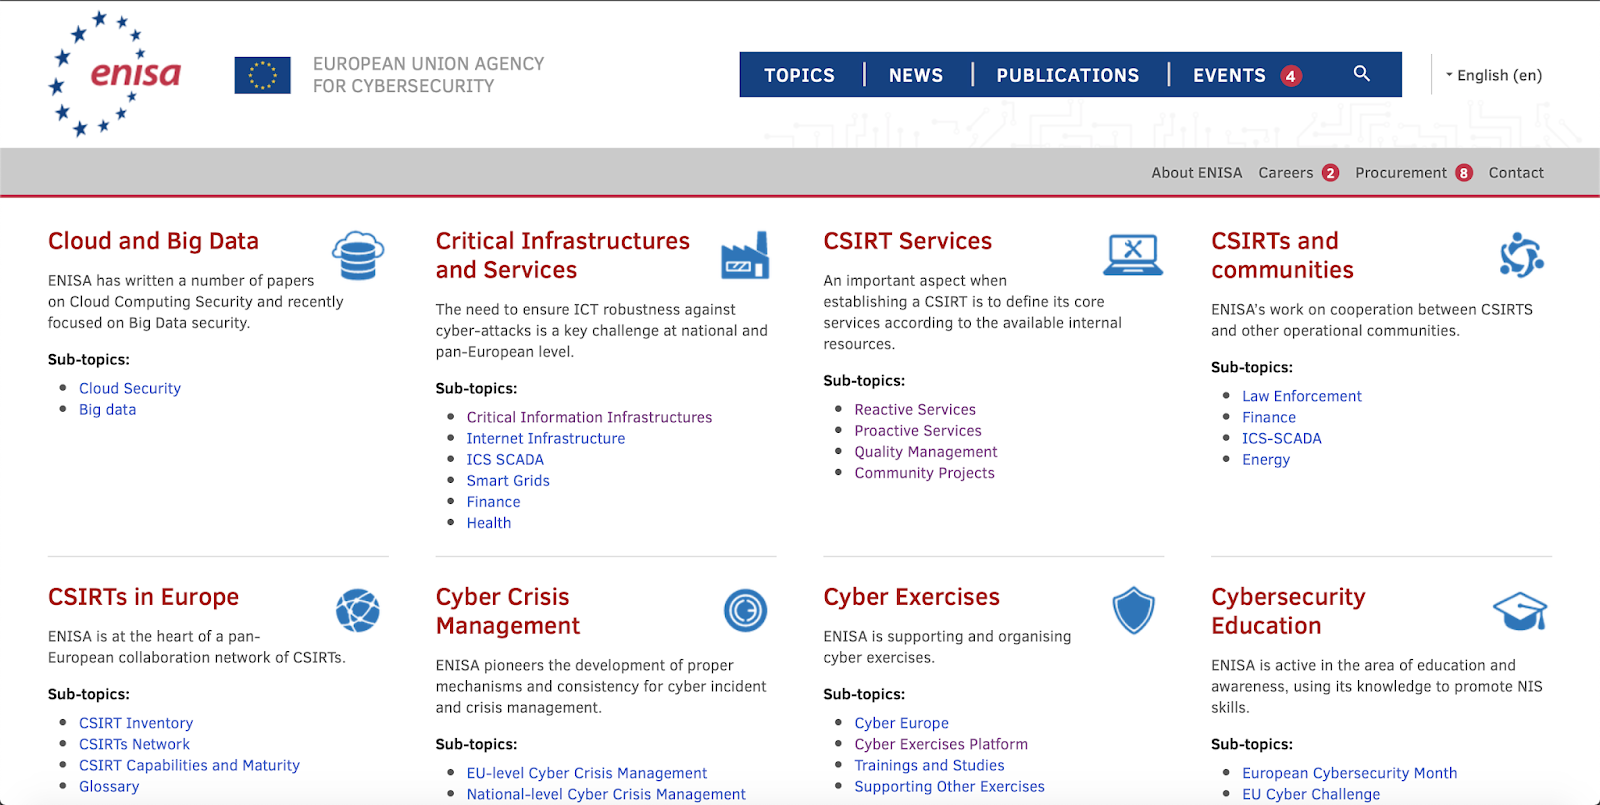Open the EVENTS menu
Screen dimensions: 1600x805
tap(1229, 75)
